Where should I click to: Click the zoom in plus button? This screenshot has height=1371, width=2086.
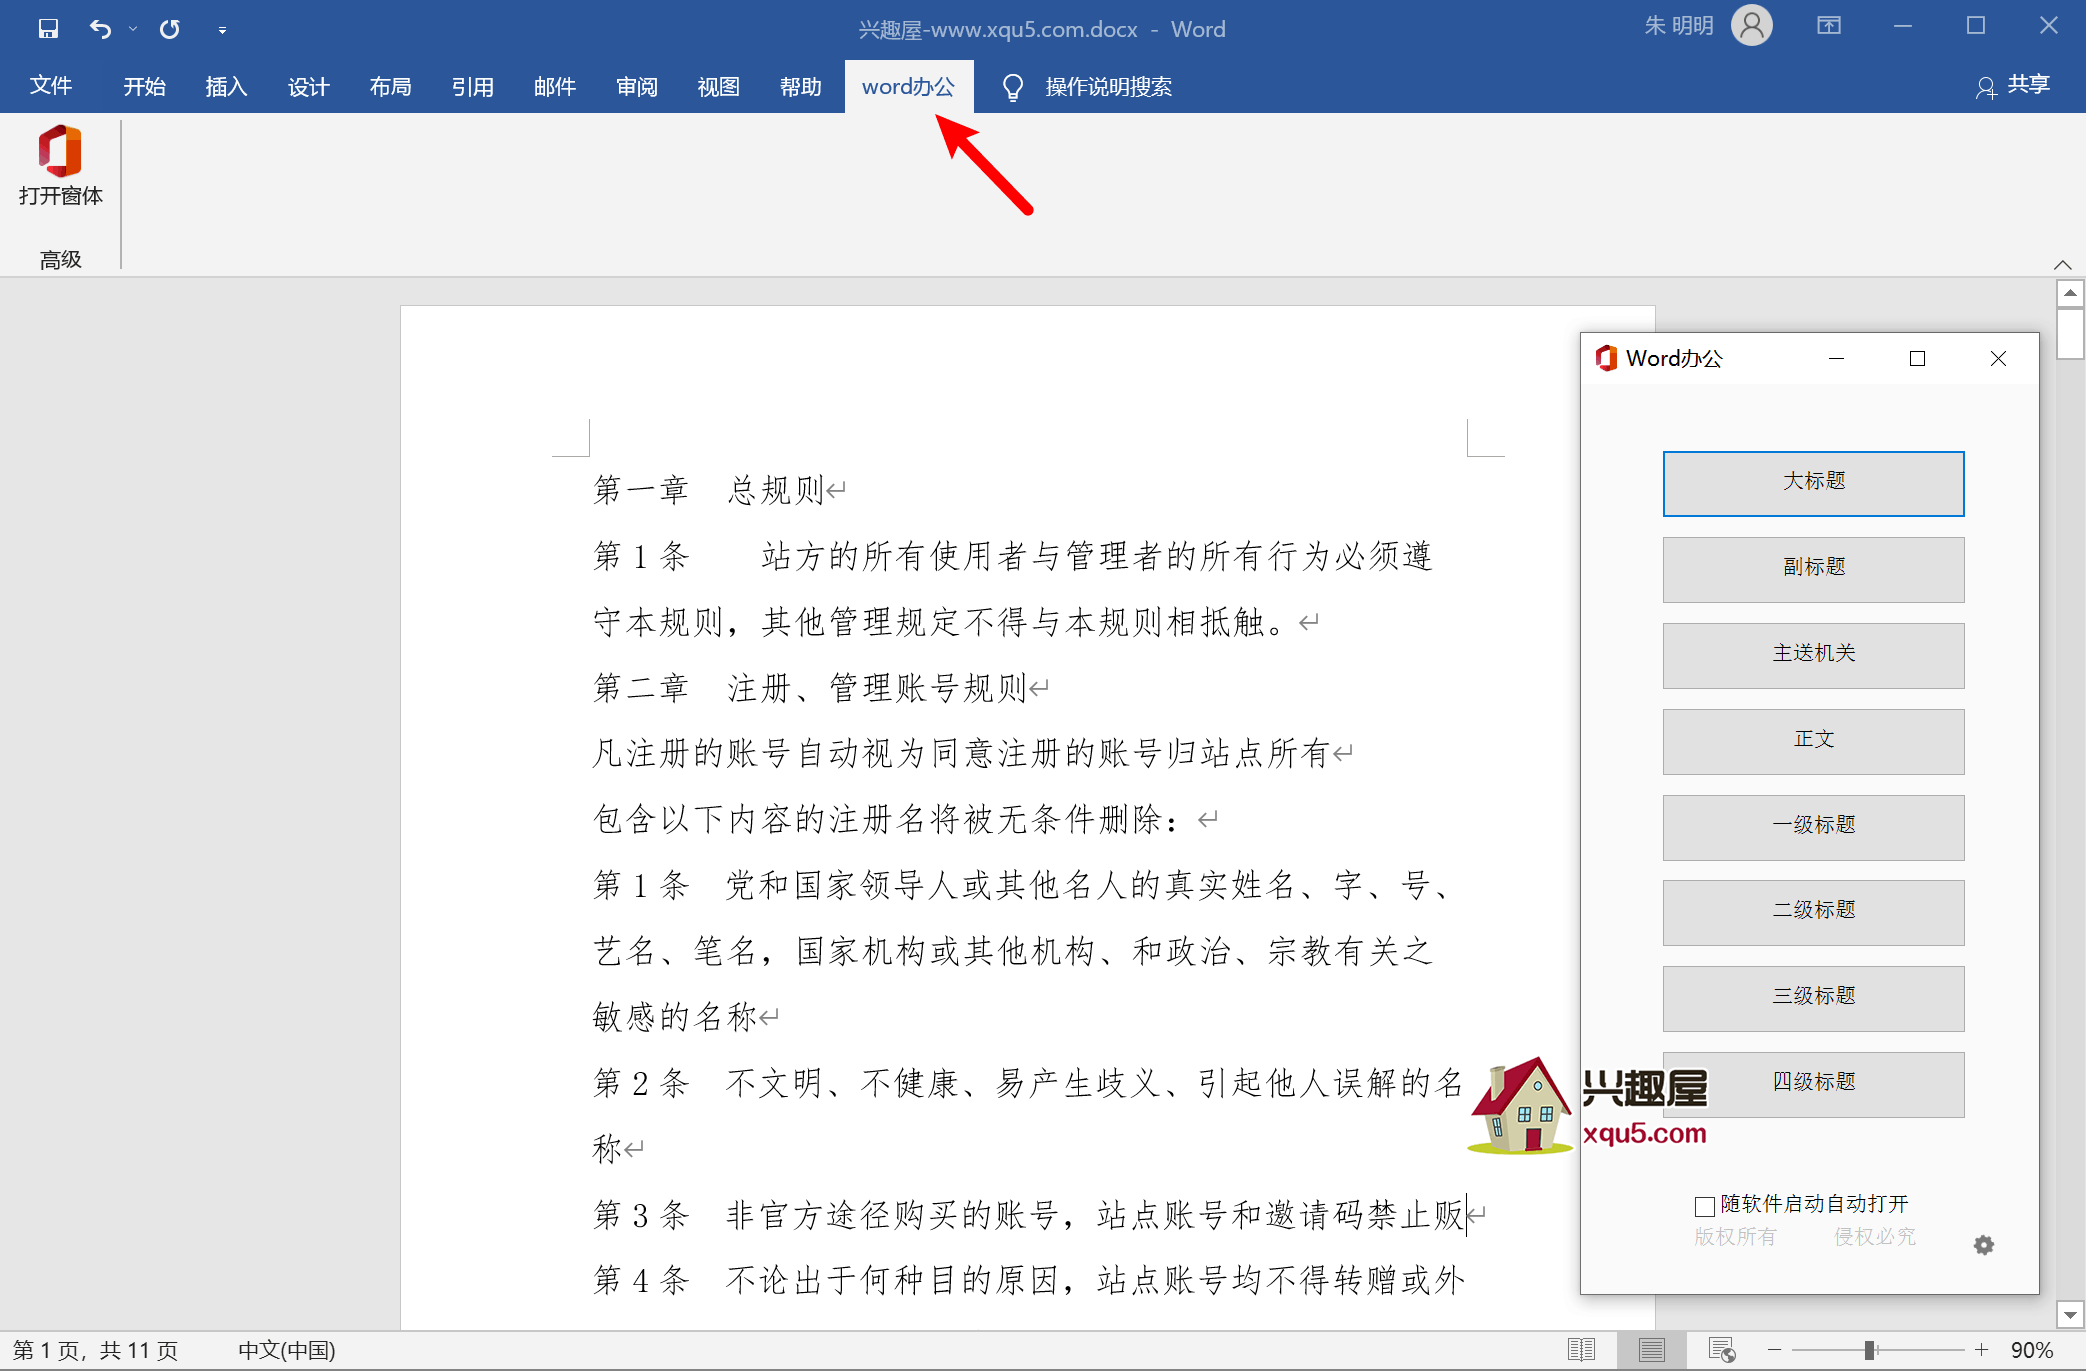[x=1981, y=1350]
